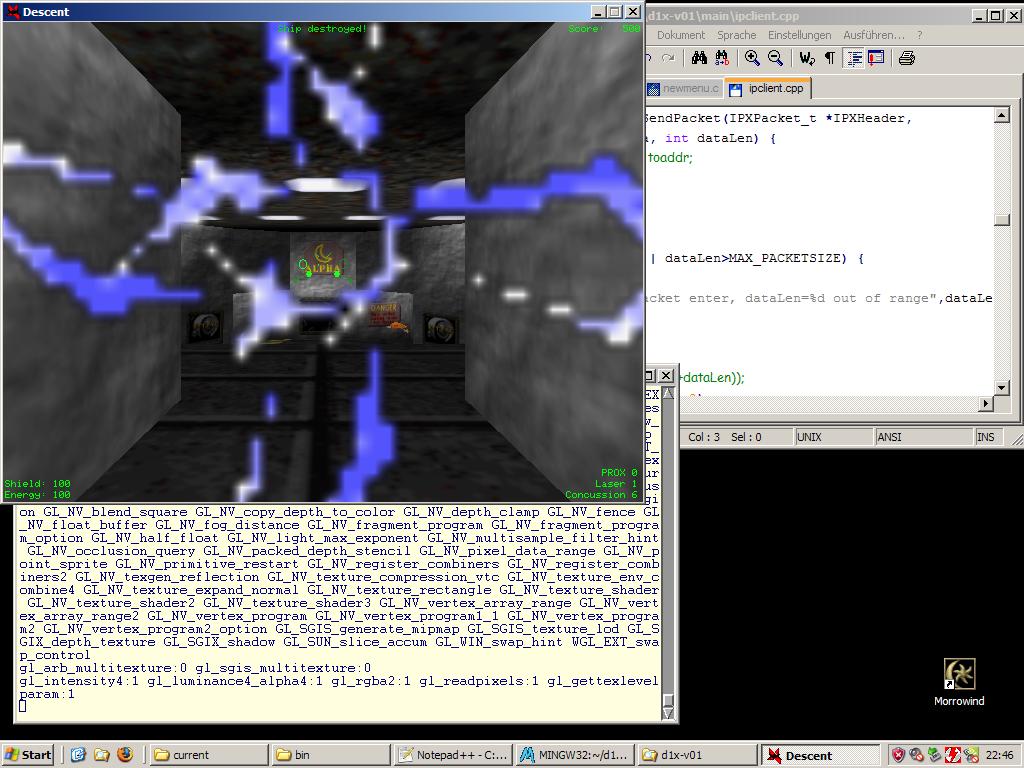This screenshot has width=1024, height=768.
Task: Open the Sprache menu
Action: [x=736, y=35]
